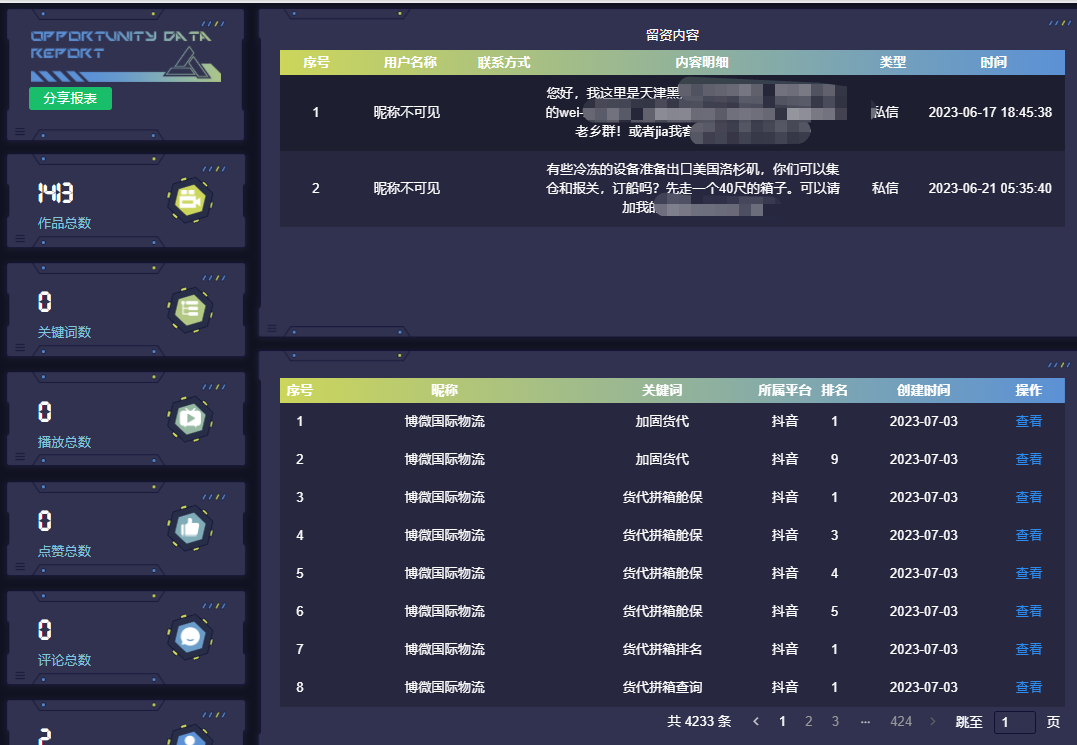
Task: Go to next page arrow
Action: [932, 722]
